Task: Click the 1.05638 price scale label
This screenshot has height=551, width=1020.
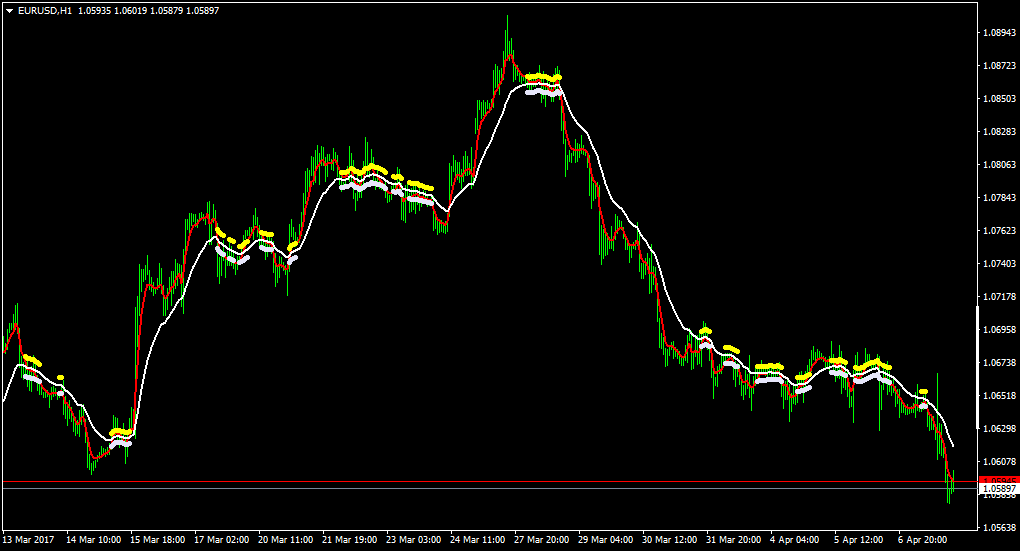Action: (x=1000, y=528)
